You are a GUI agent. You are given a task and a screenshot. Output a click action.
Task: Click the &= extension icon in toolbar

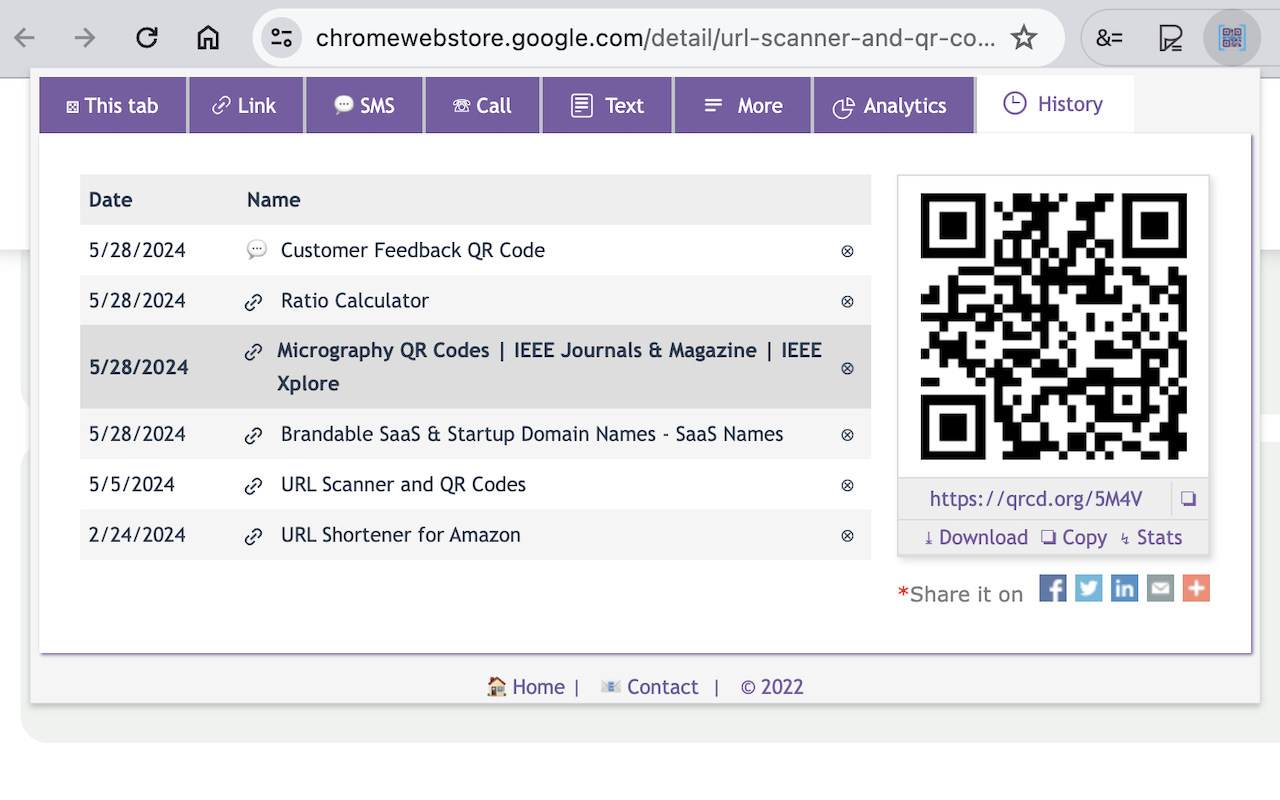pyautogui.click(x=1110, y=38)
